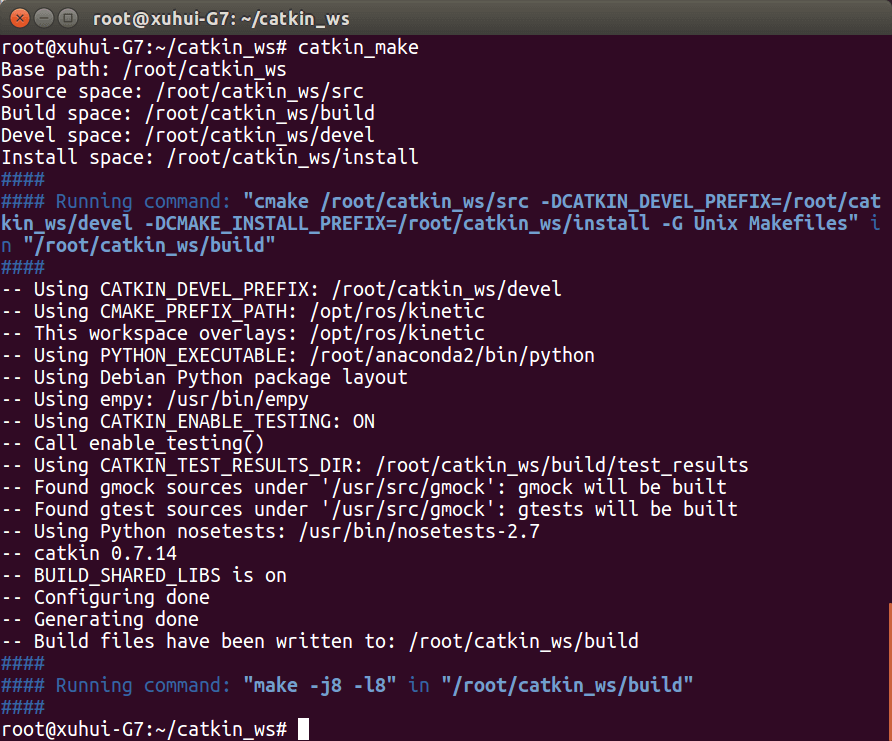Close the terminal window
Viewport: 892px width, 741px height.
19,17
